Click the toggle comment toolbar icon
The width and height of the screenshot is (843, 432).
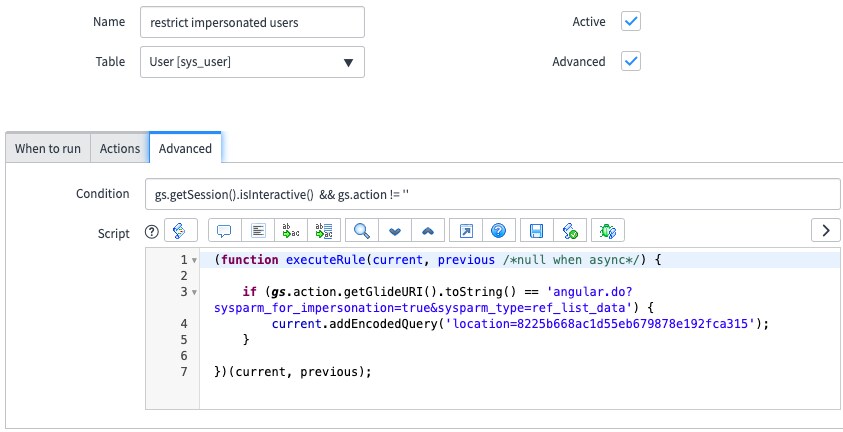225,231
